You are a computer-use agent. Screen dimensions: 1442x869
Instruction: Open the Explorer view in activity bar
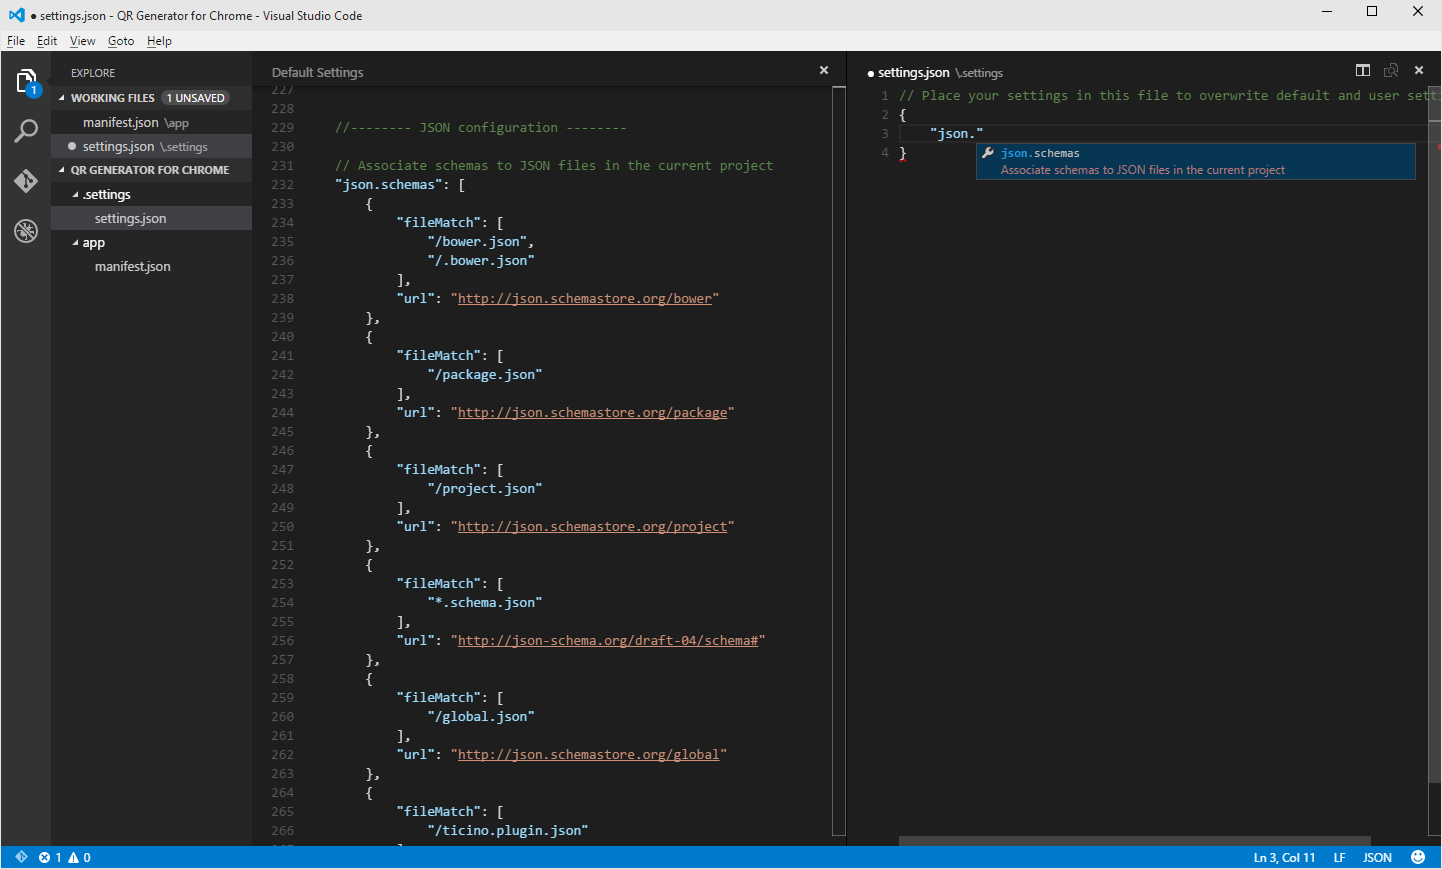pos(26,82)
